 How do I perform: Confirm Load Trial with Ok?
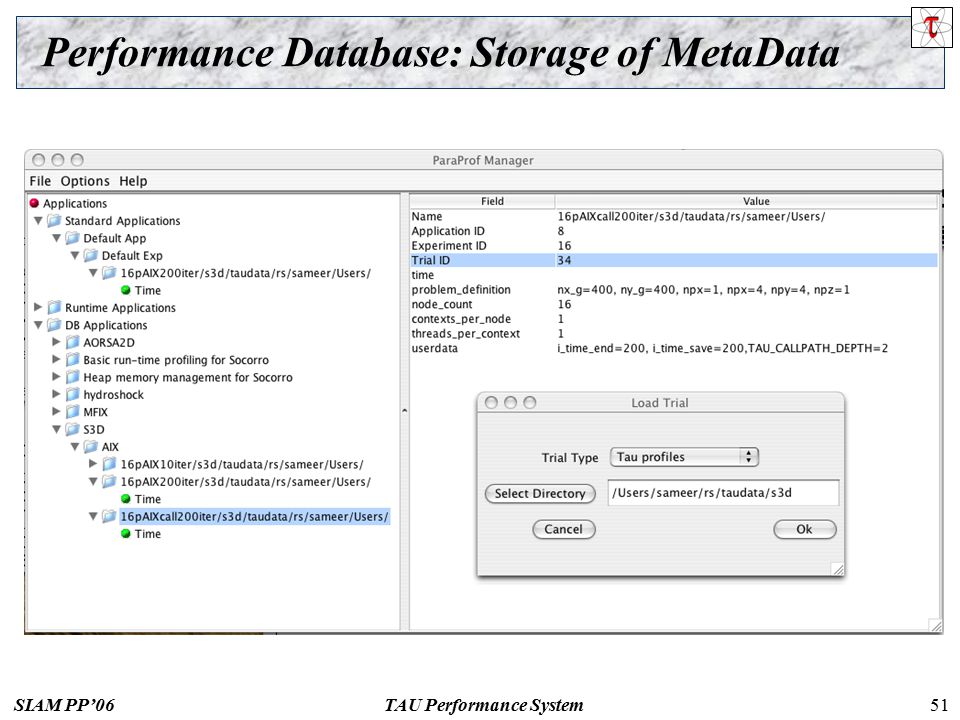(804, 529)
